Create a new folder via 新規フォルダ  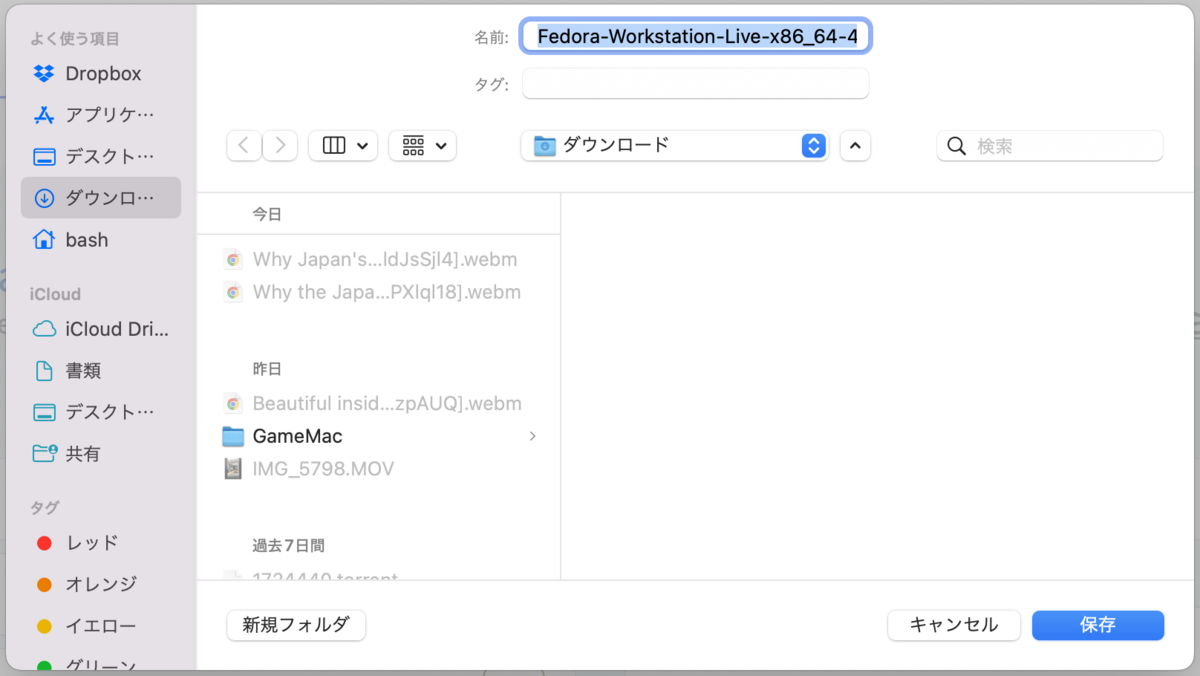(296, 625)
